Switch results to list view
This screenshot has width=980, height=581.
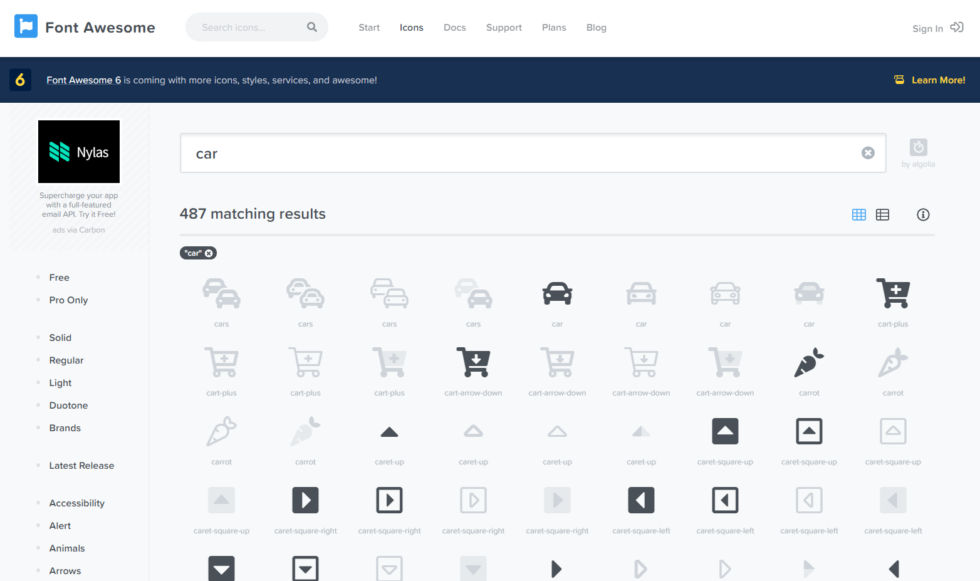click(881, 214)
